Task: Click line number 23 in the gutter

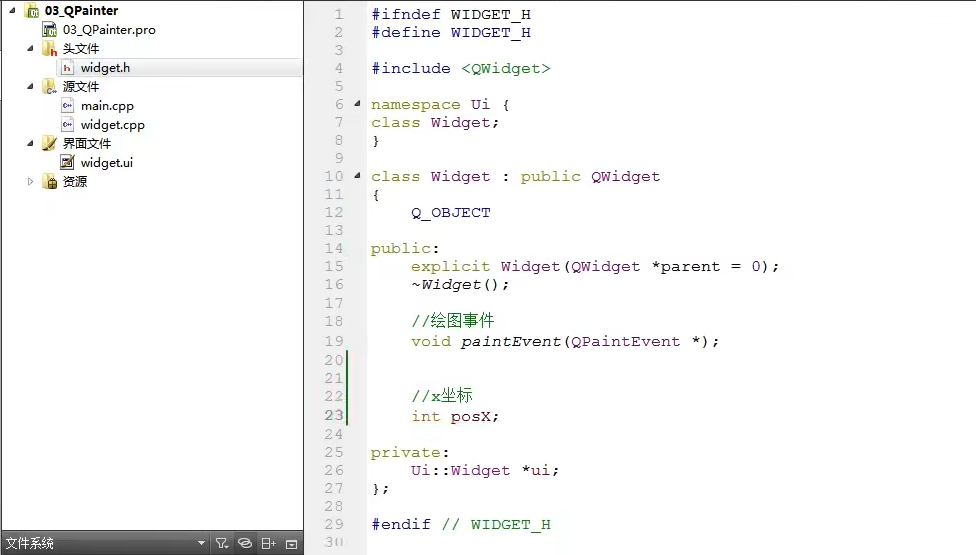Action: (334, 415)
